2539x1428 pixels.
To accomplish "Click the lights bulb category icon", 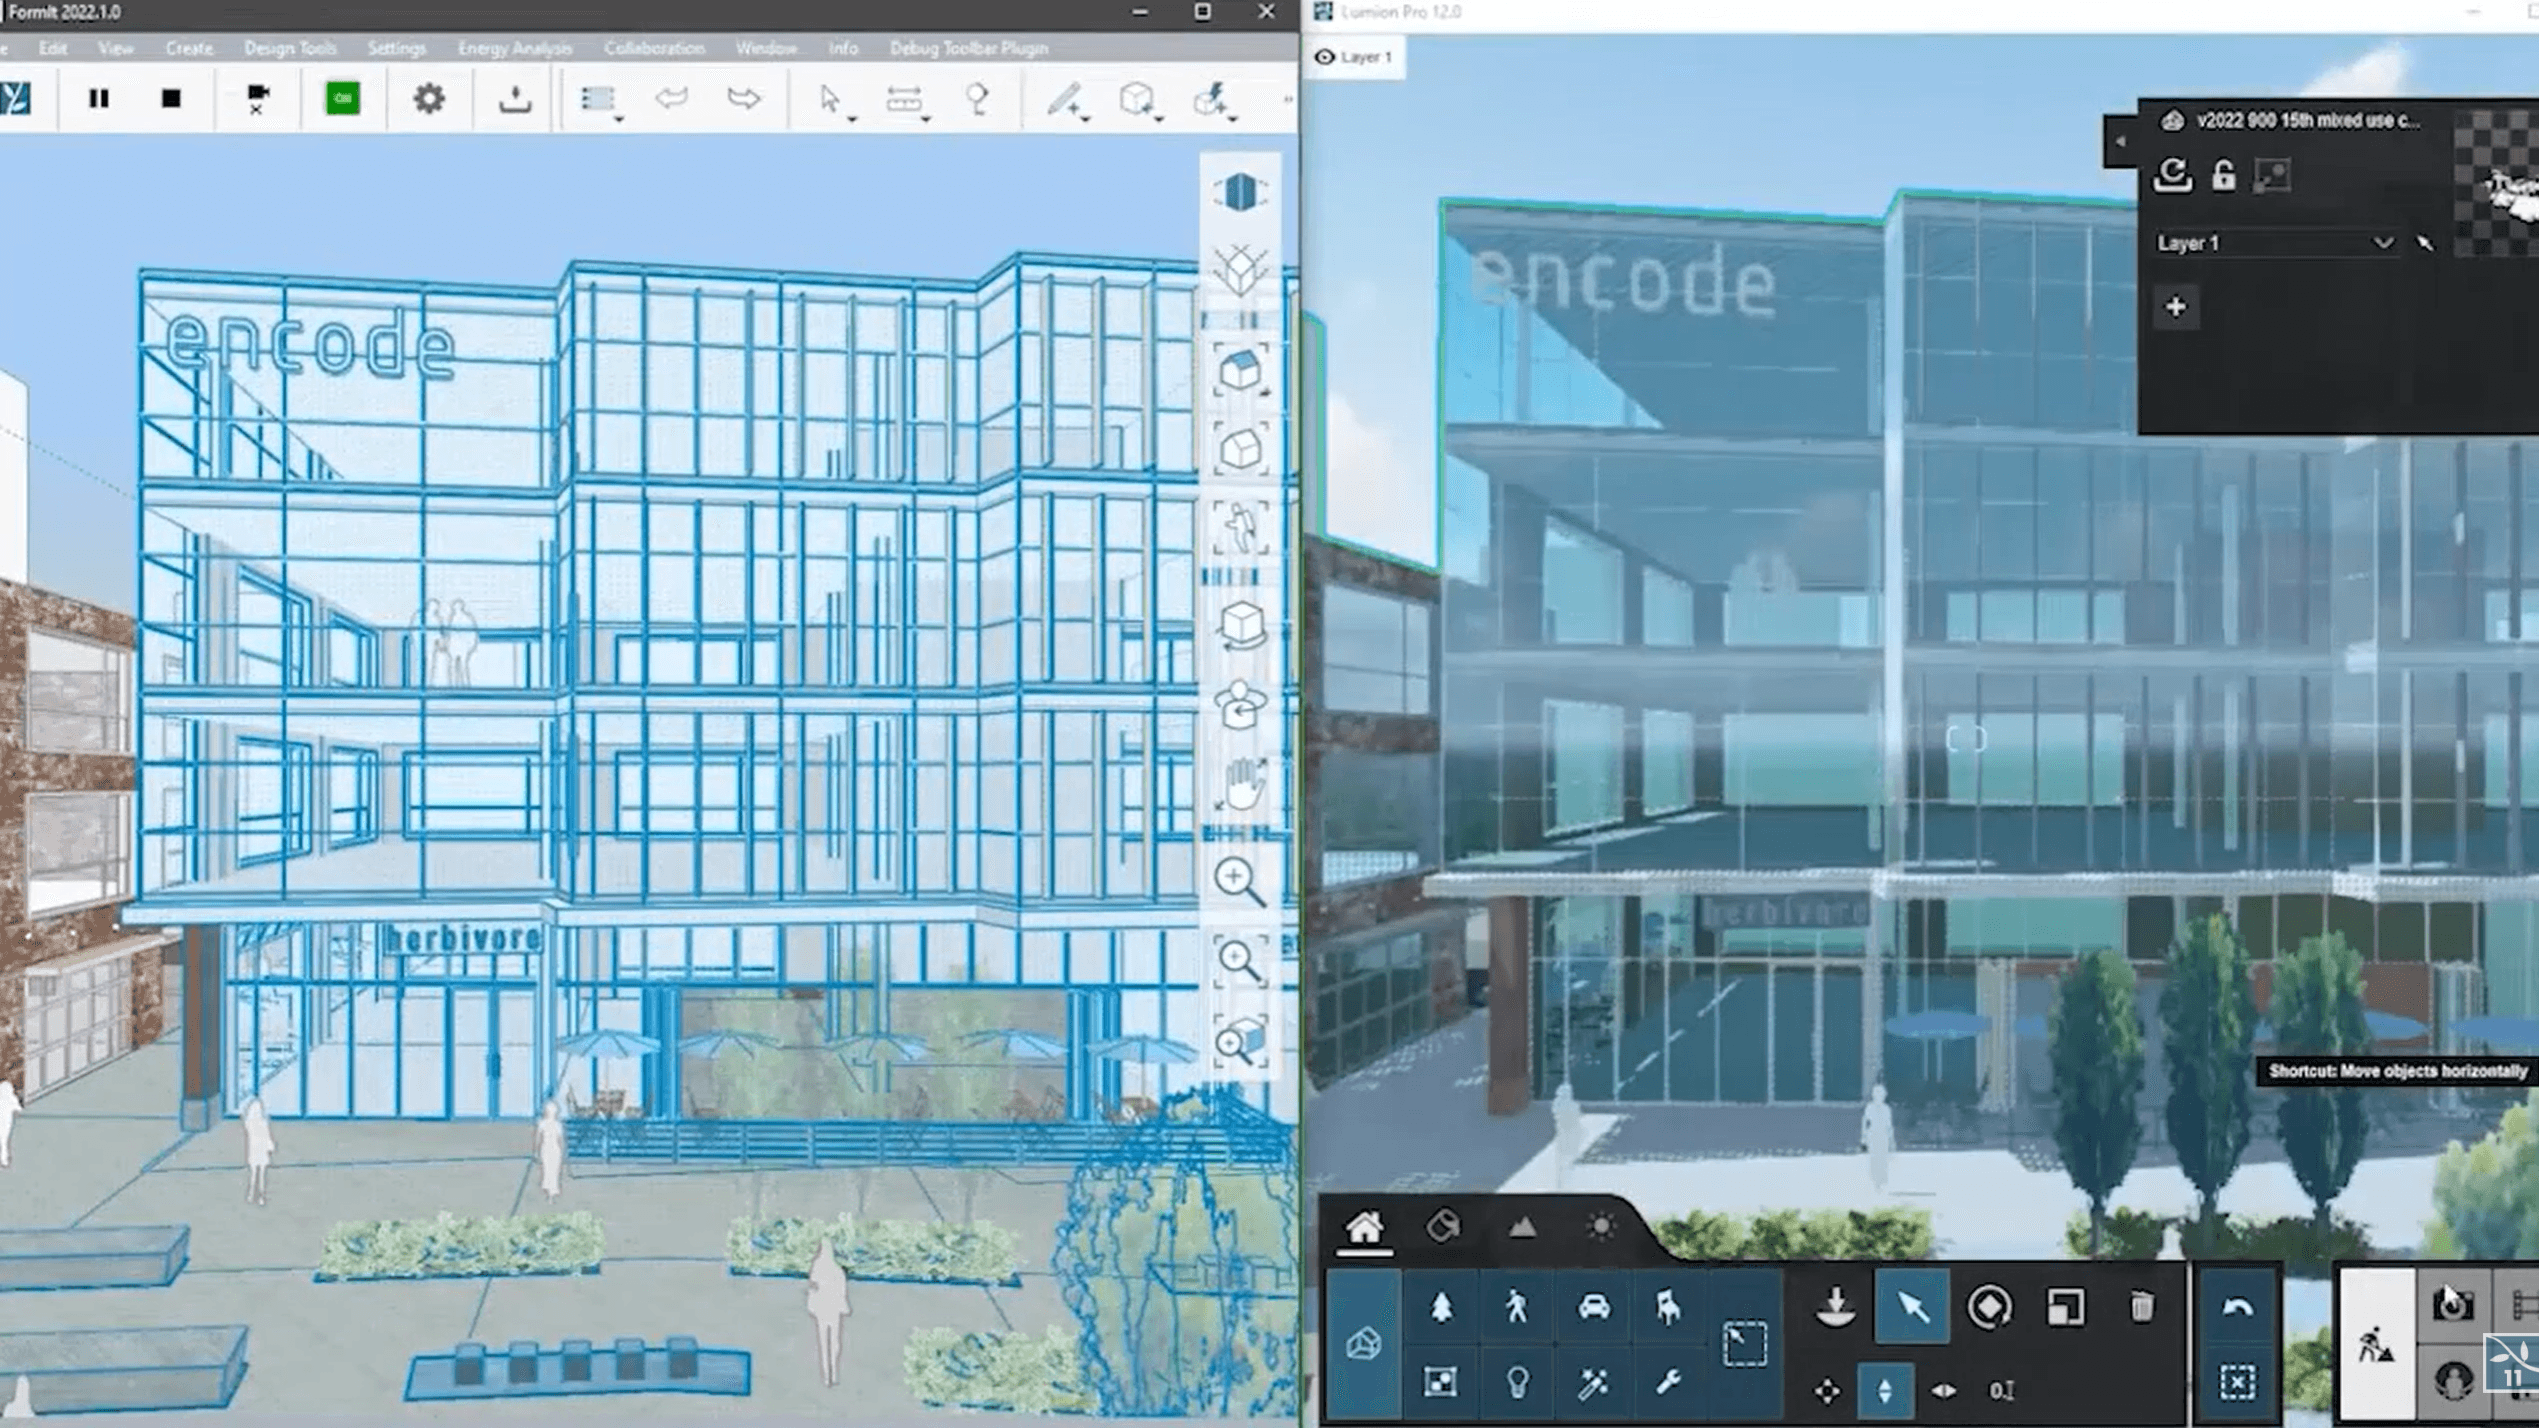I will (1517, 1382).
